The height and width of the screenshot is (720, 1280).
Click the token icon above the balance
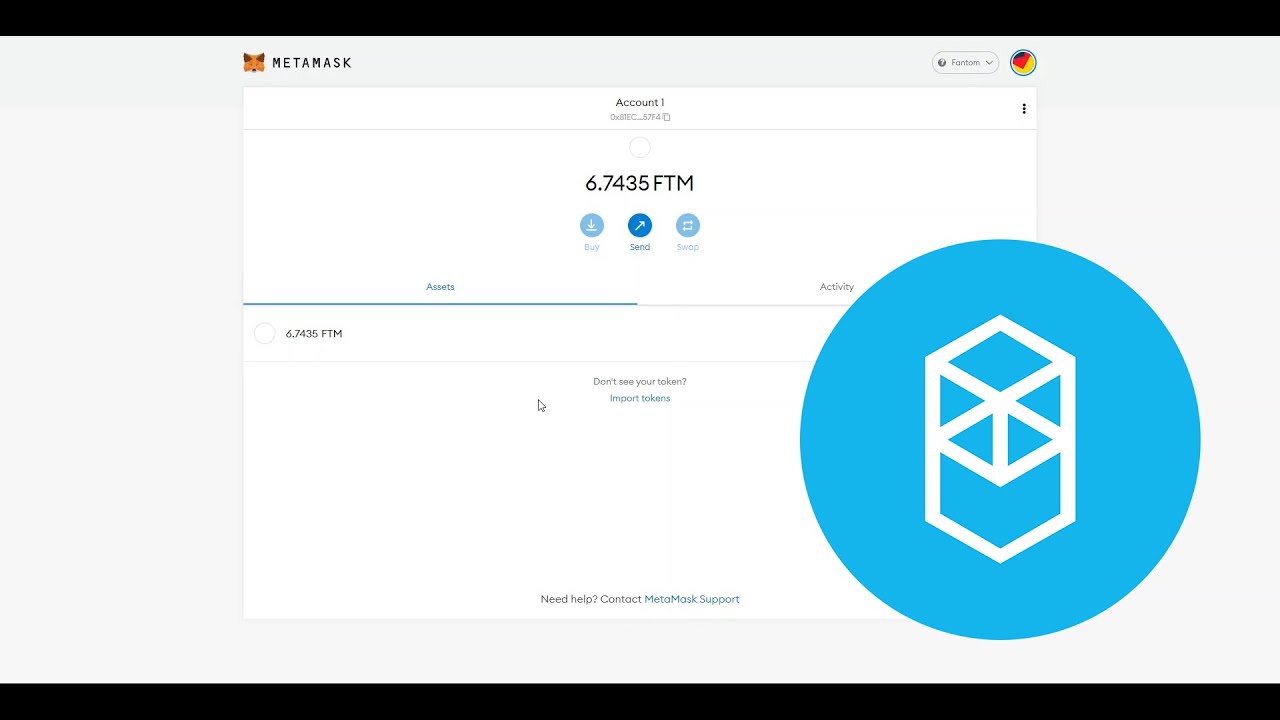(x=640, y=148)
